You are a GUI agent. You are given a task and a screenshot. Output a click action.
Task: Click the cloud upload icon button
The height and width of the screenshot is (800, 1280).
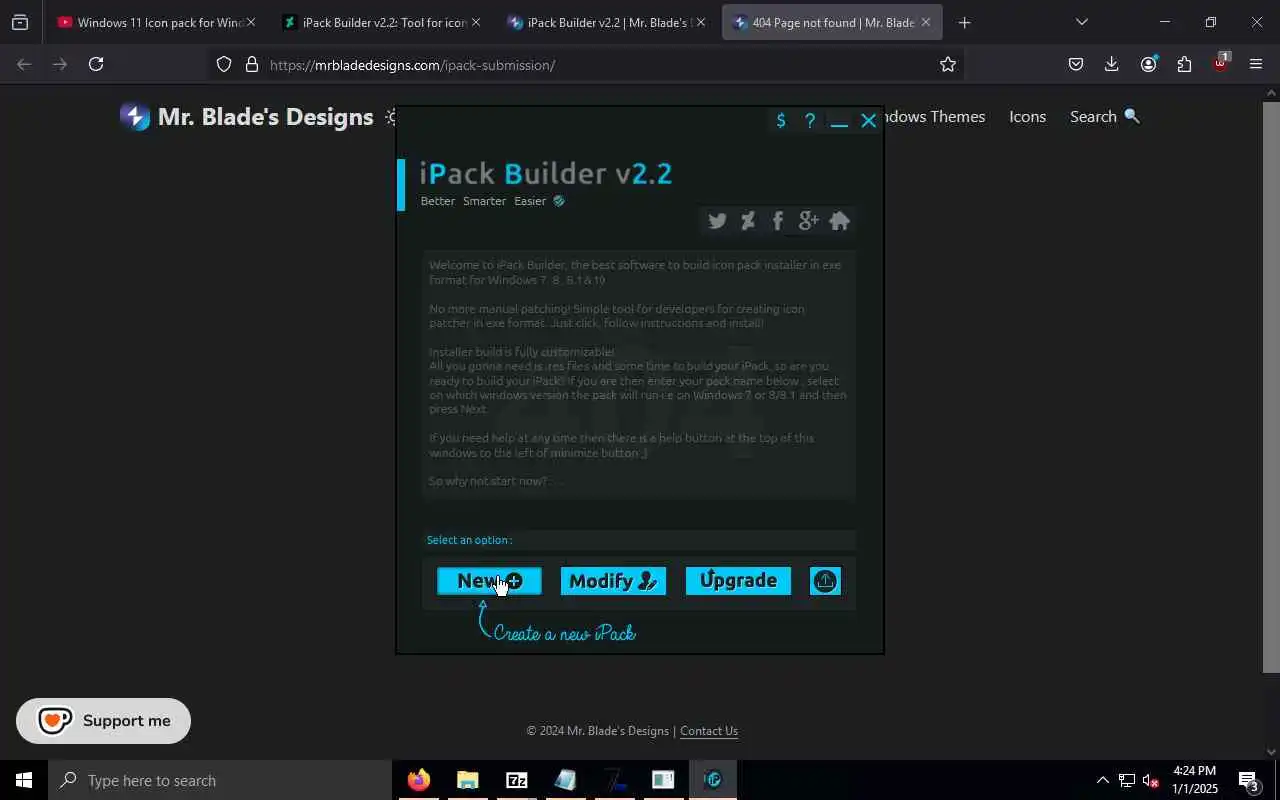coord(825,581)
